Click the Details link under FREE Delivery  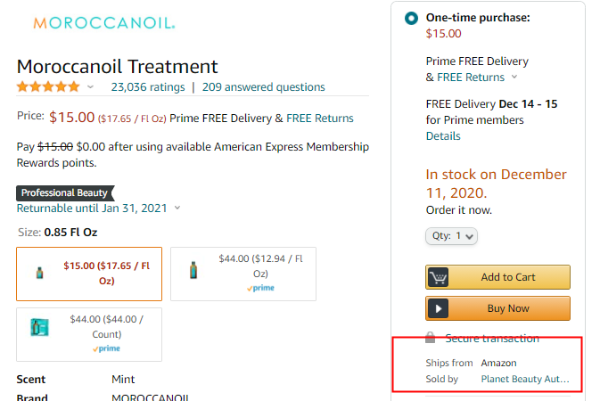[443, 136]
